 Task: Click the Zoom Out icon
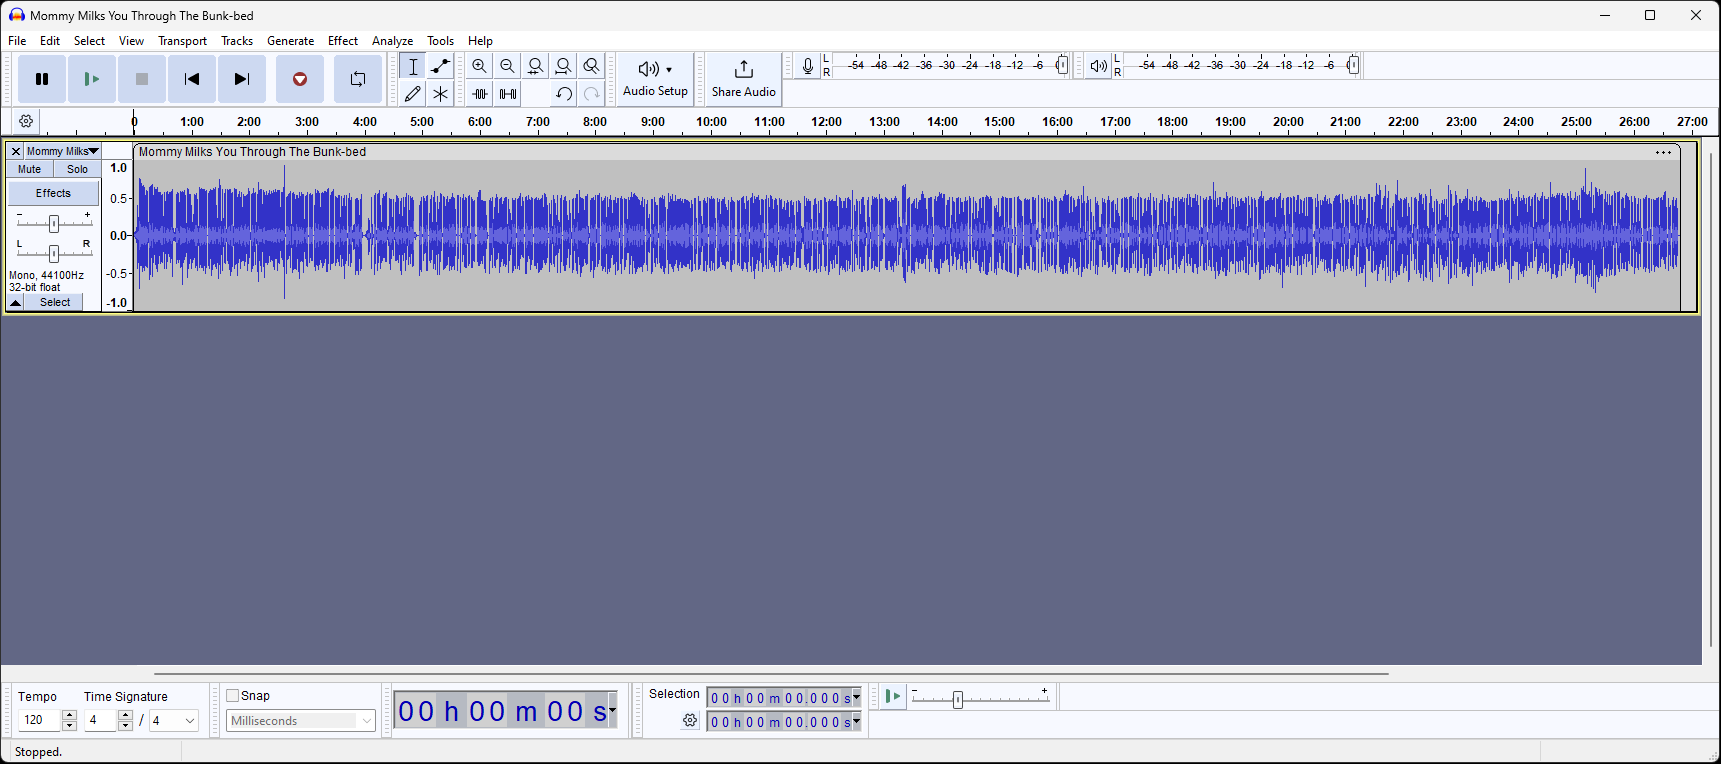click(x=508, y=66)
